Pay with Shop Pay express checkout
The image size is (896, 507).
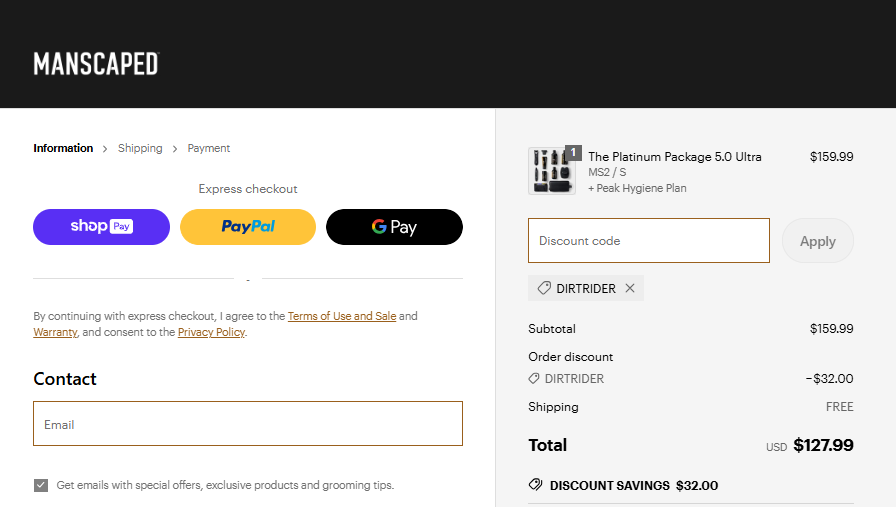pos(101,227)
